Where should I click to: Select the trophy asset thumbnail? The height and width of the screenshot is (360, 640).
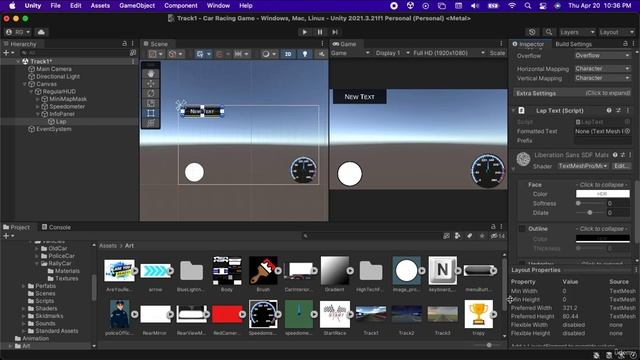pyautogui.click(x=478, y=314)
